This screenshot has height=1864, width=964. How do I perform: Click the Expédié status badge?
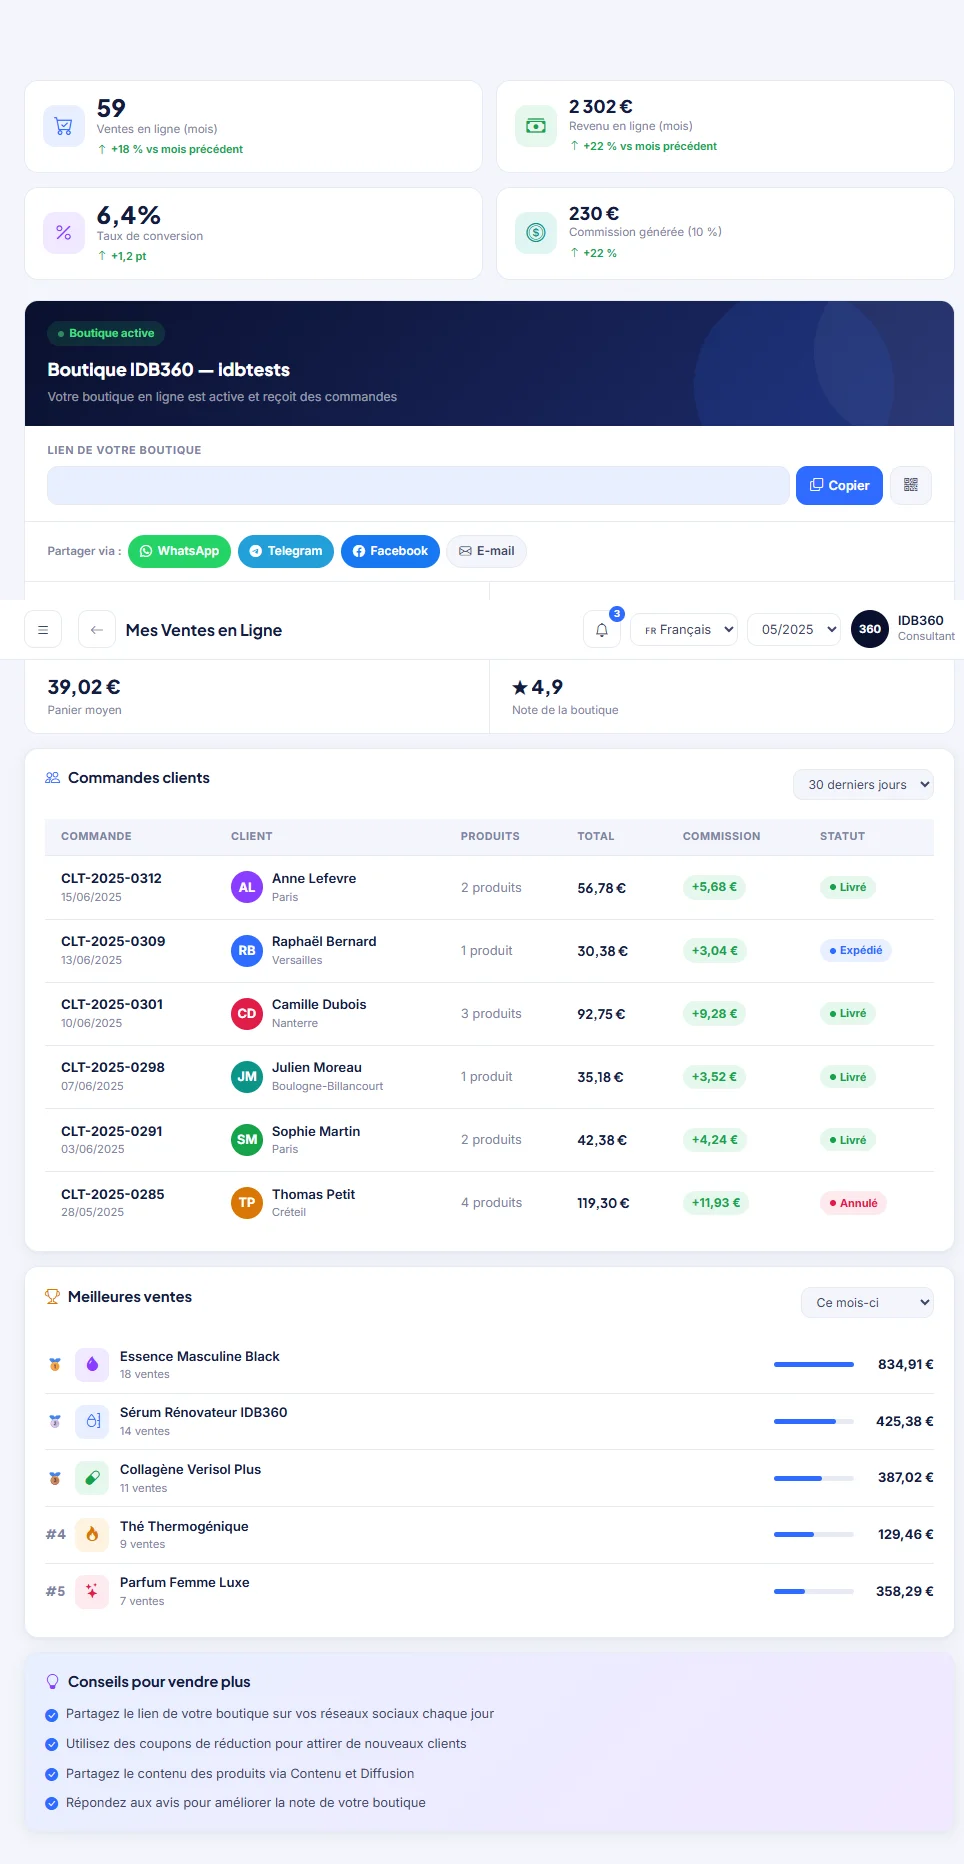coord(856,950)
